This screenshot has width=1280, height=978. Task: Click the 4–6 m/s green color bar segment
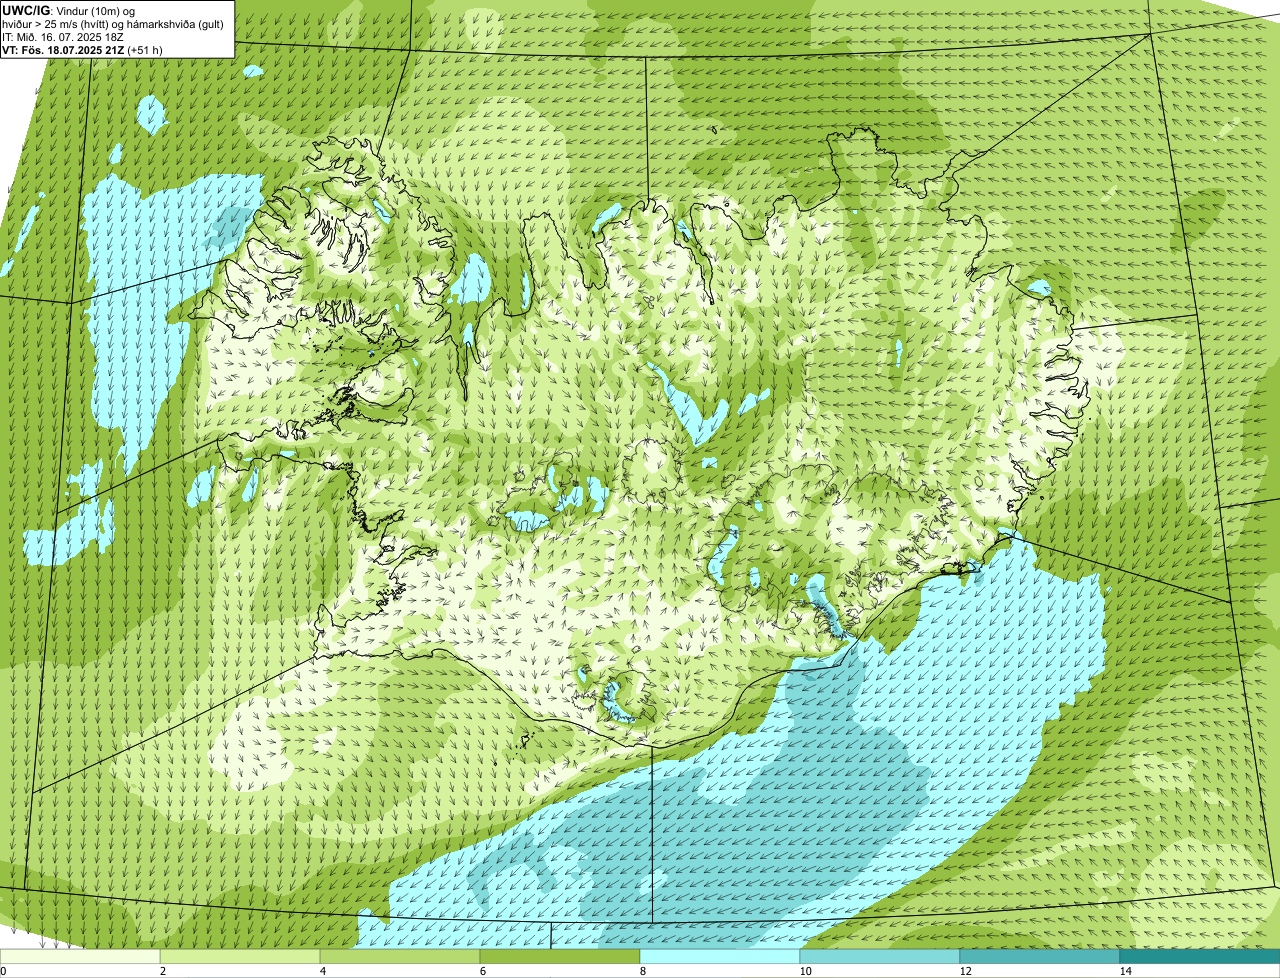pos(400,956)
